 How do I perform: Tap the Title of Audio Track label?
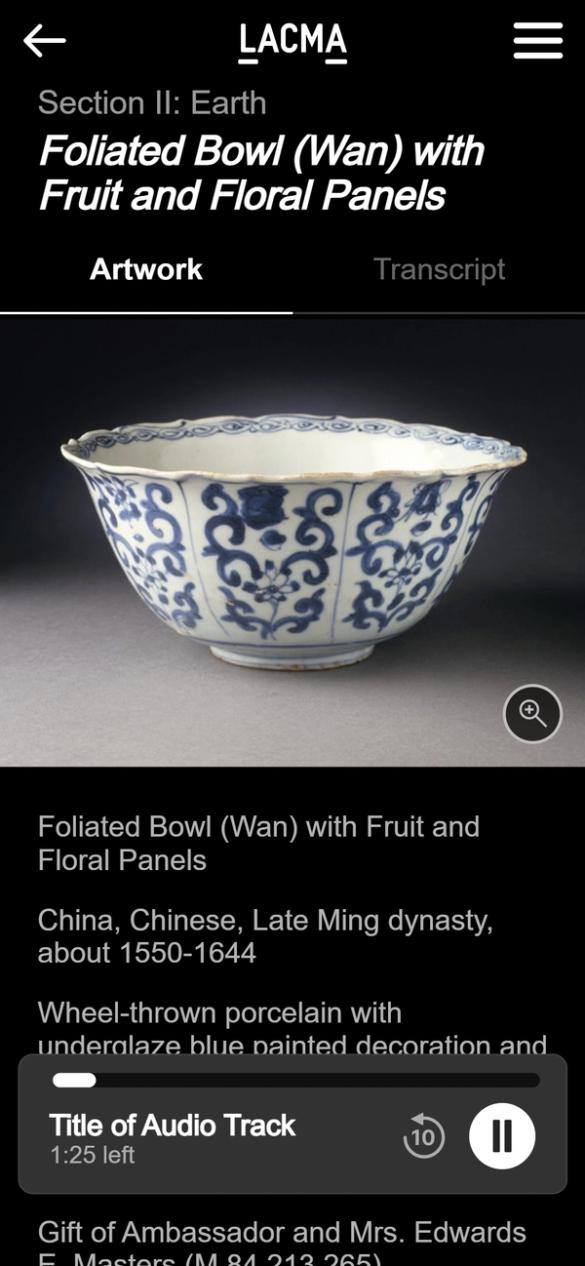point(172,1125)
